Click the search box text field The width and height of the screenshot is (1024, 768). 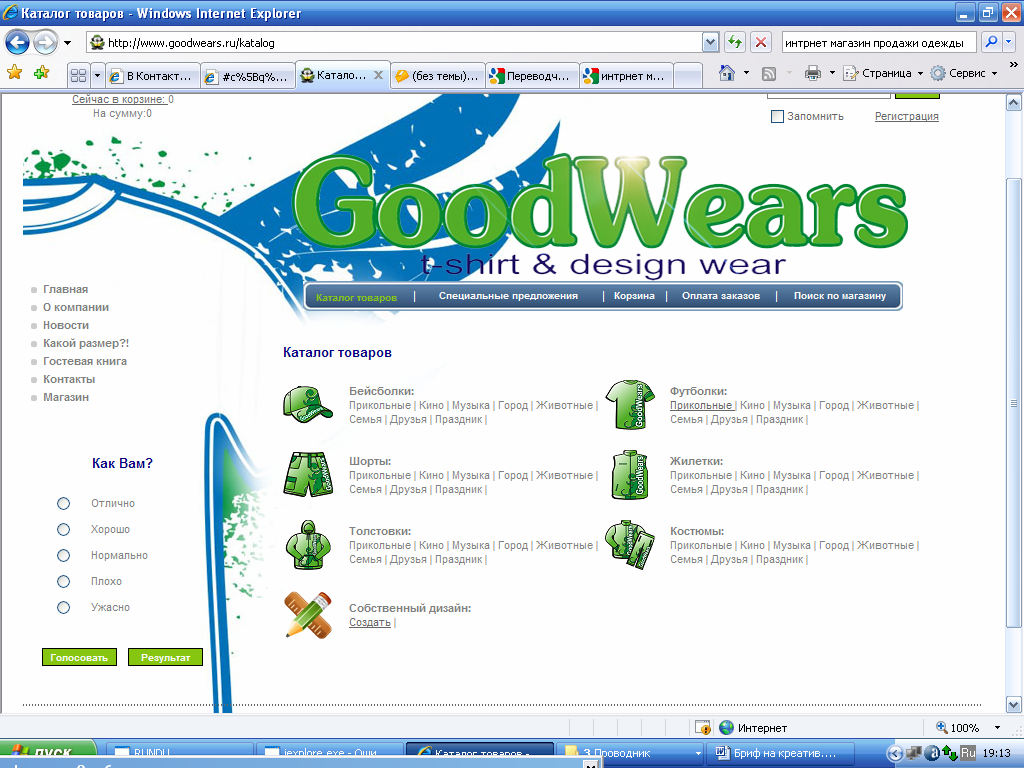click(x=879, y=42)
